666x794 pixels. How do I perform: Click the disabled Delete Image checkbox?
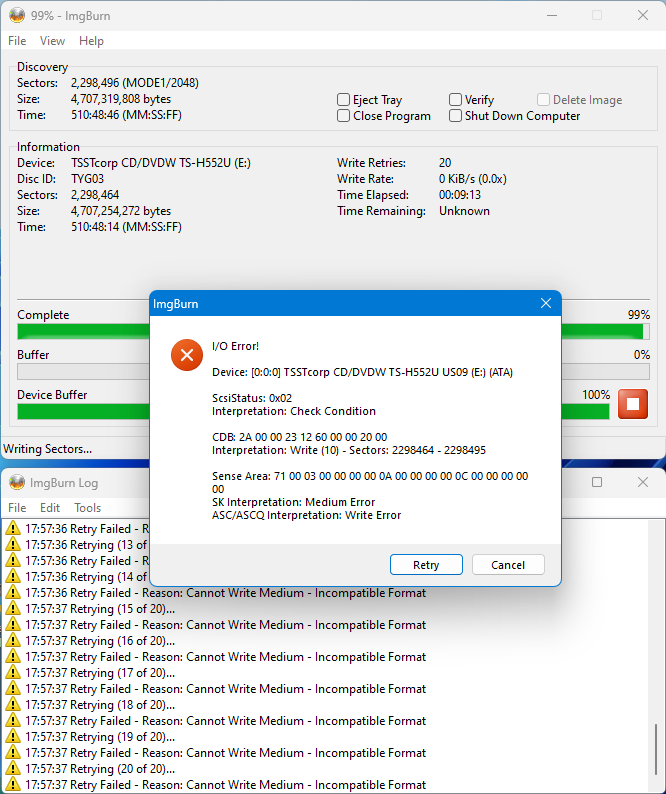543,100
